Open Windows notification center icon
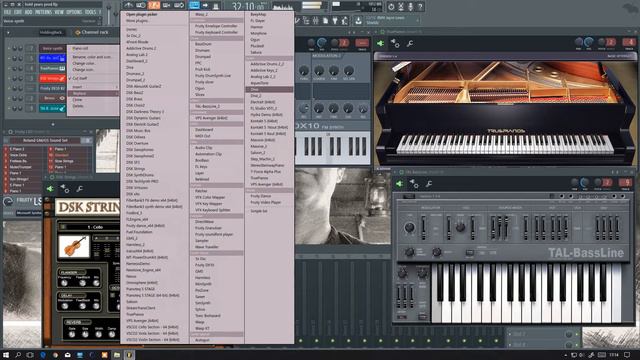 [x=627, y=355]
